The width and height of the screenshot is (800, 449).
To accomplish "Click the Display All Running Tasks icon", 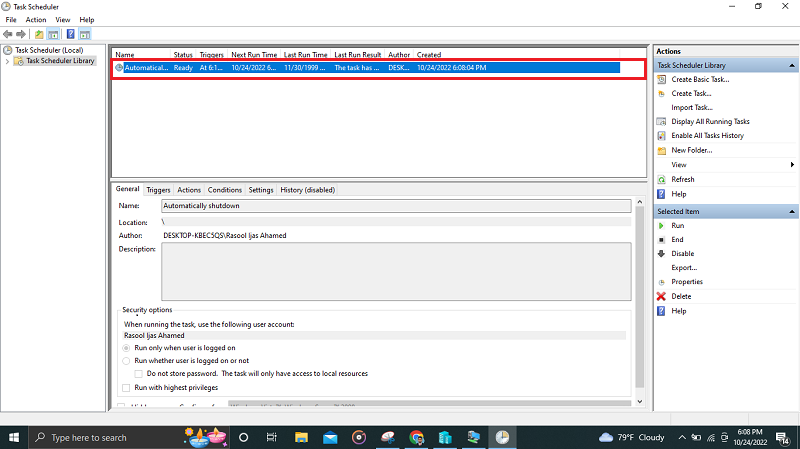I will (661, 121).
